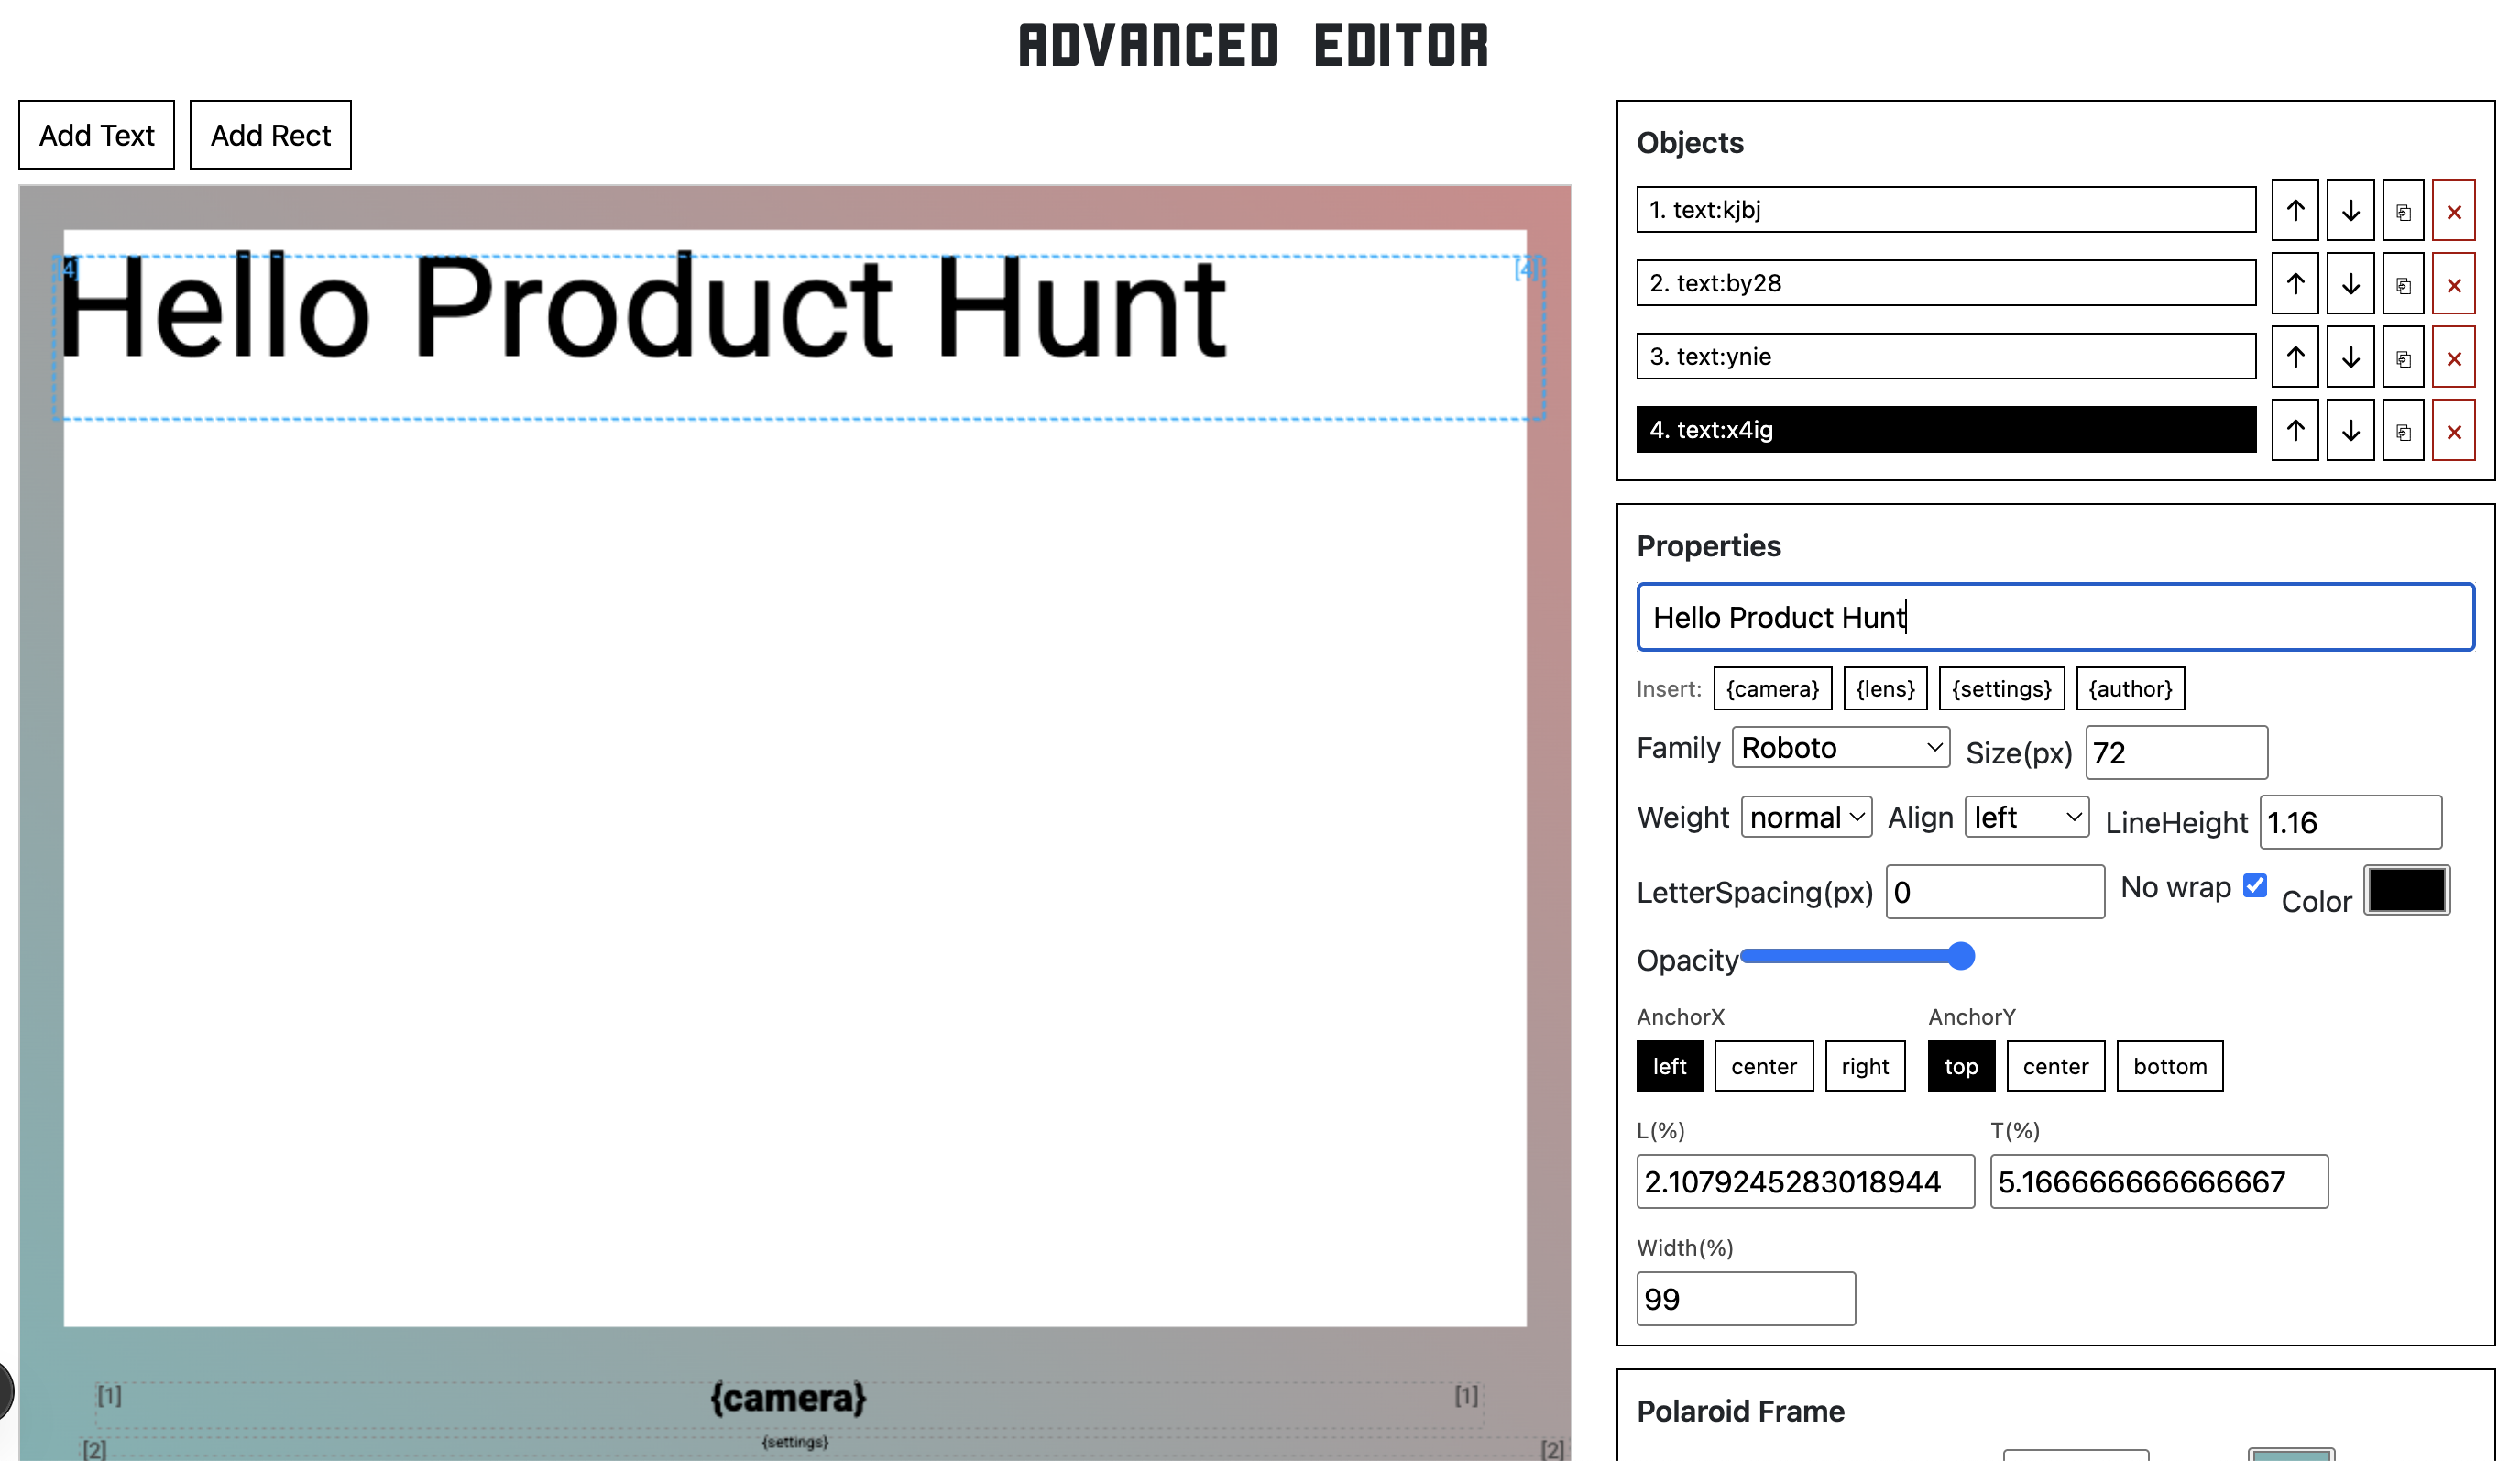Image resolution: width=2520 pixels, height=1461 pixels.
Task: Delete the text:by28 object
Action: pyautogui.click(x=2454, y=284)
